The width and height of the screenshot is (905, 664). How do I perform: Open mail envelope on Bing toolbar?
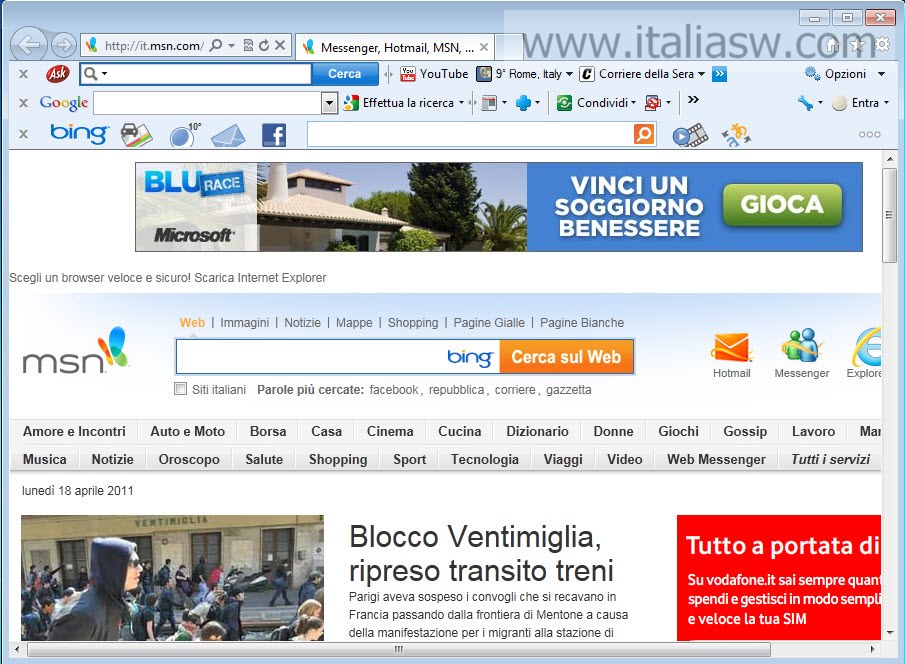point(228,135)
